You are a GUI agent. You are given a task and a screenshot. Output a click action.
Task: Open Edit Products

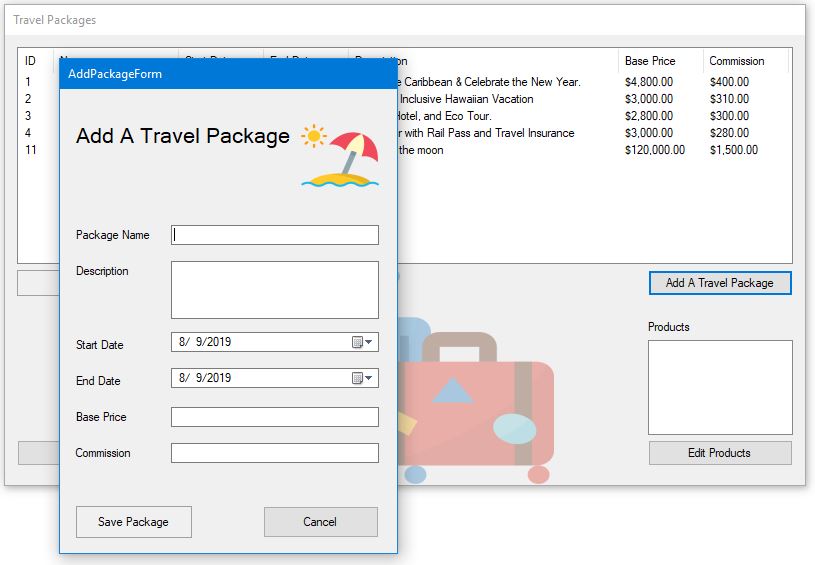[720, 453]
